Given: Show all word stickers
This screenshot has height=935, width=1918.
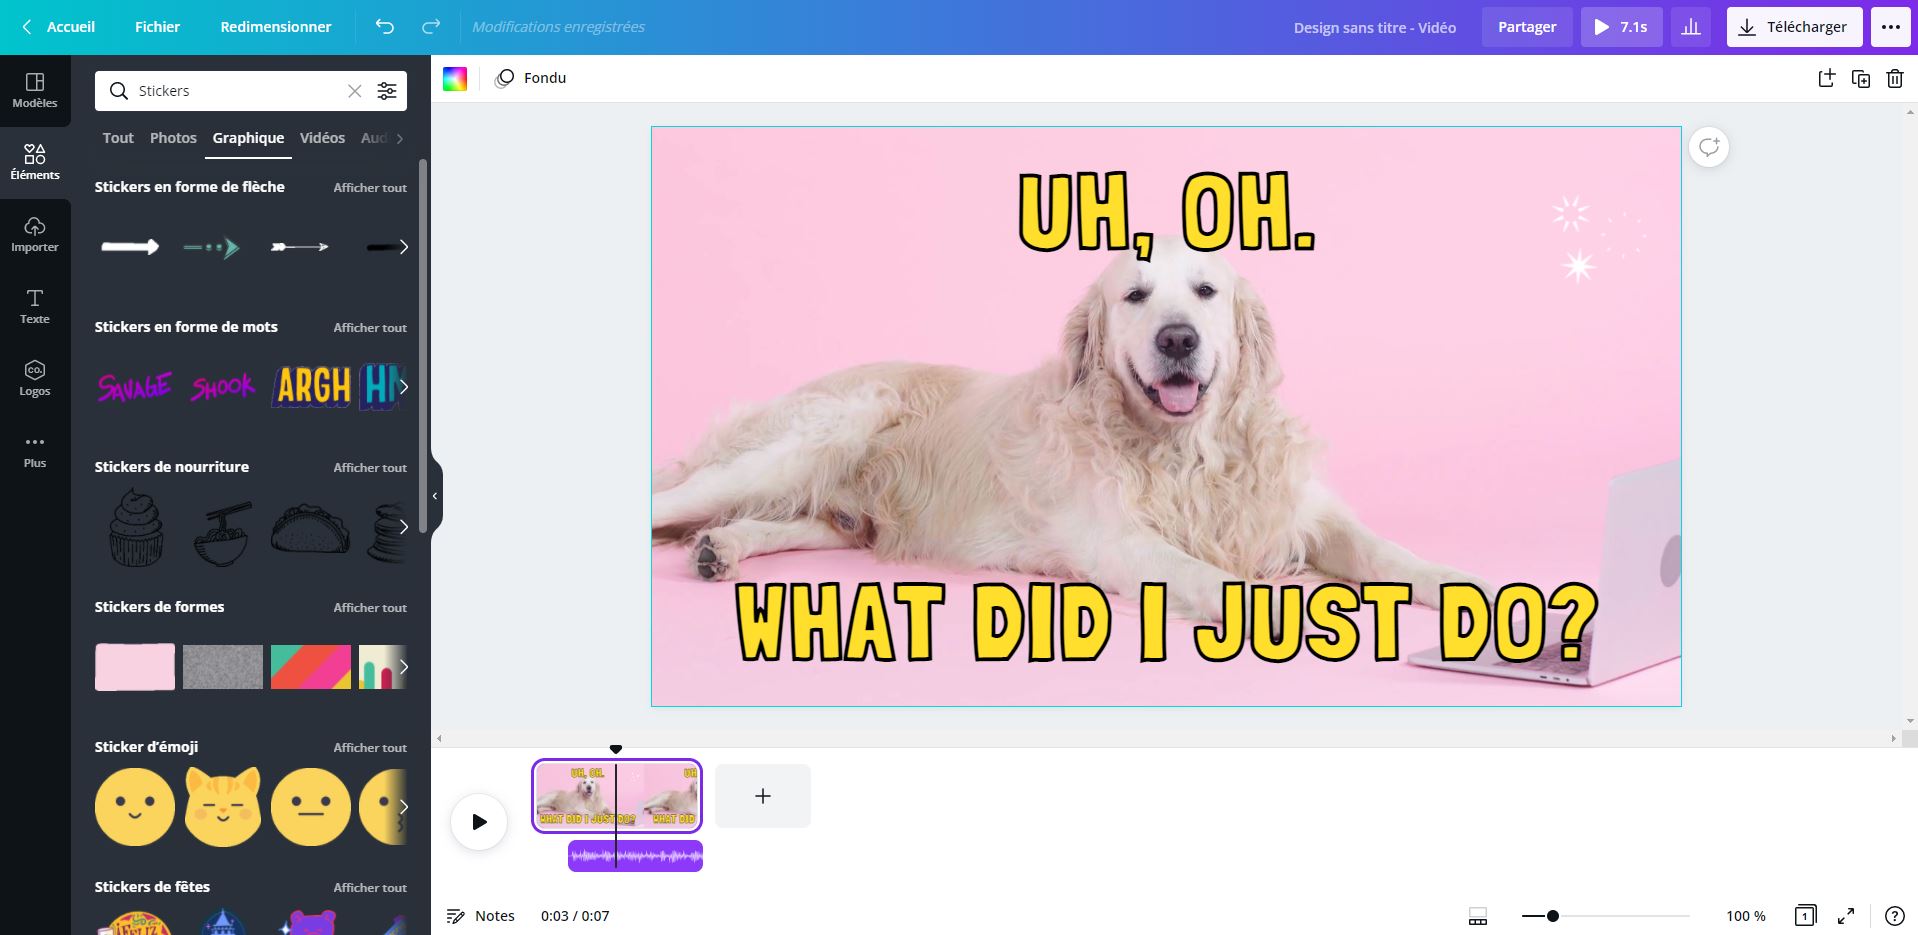Looking at the screenshot, I should pos(370,328).
